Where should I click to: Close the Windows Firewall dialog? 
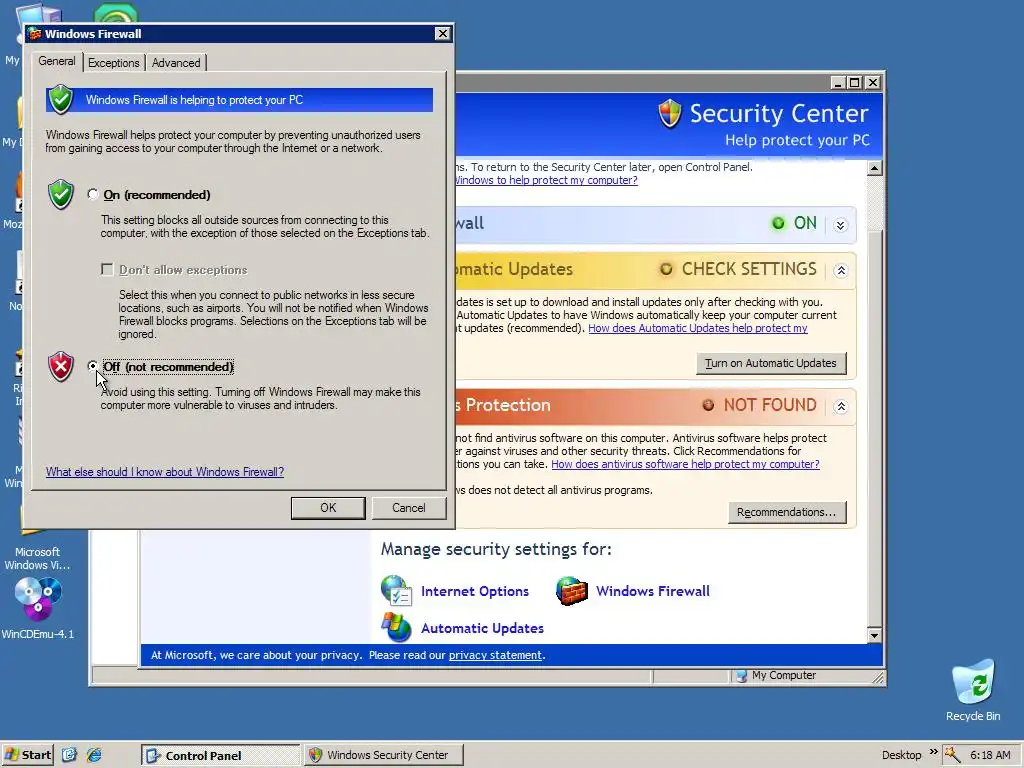pyautogui.click(x=442, y=34)
